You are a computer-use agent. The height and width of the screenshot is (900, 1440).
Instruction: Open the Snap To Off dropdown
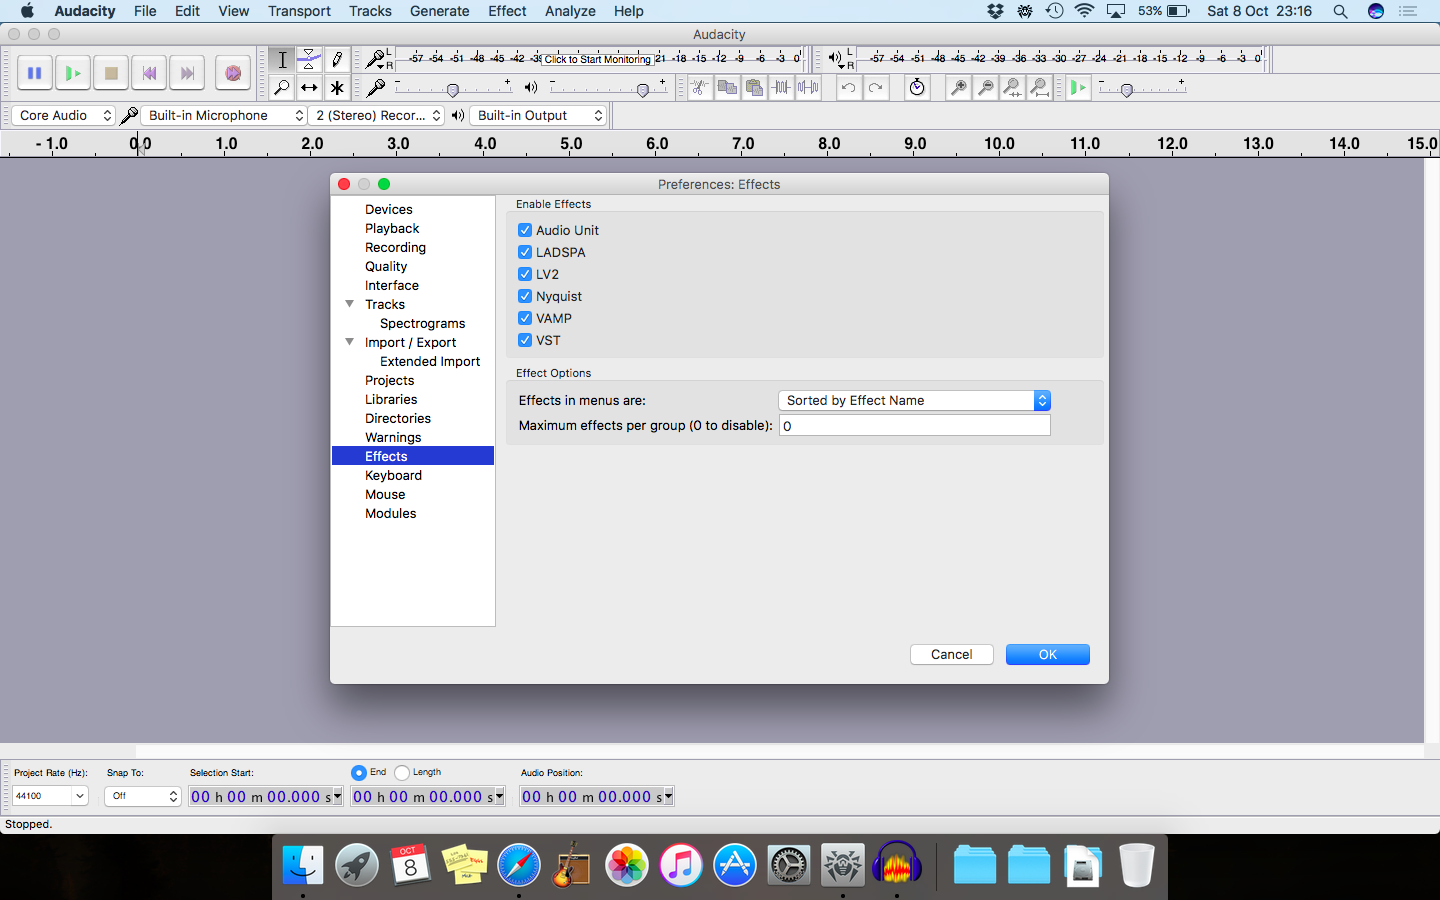point(143,796)
